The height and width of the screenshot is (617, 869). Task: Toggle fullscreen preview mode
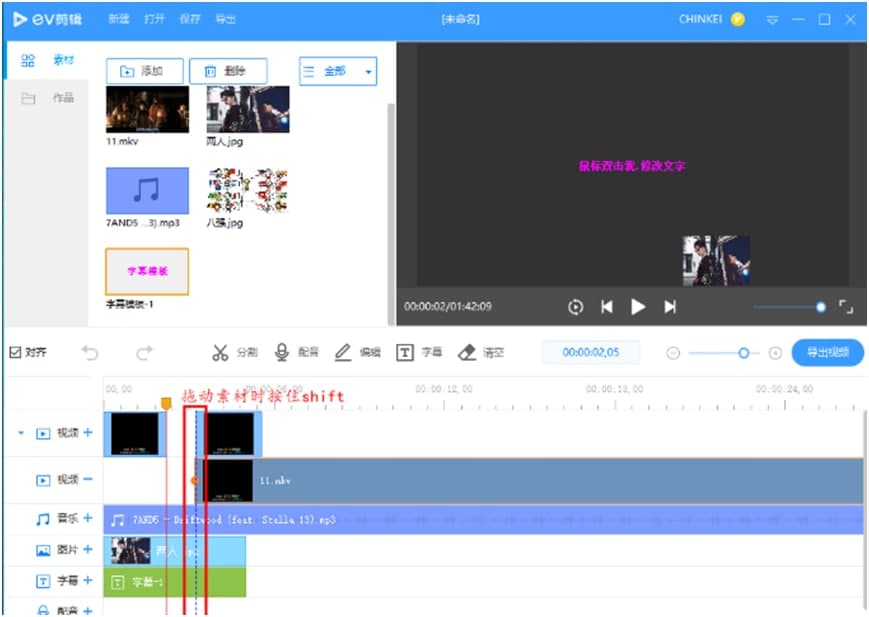coord(846,307)
